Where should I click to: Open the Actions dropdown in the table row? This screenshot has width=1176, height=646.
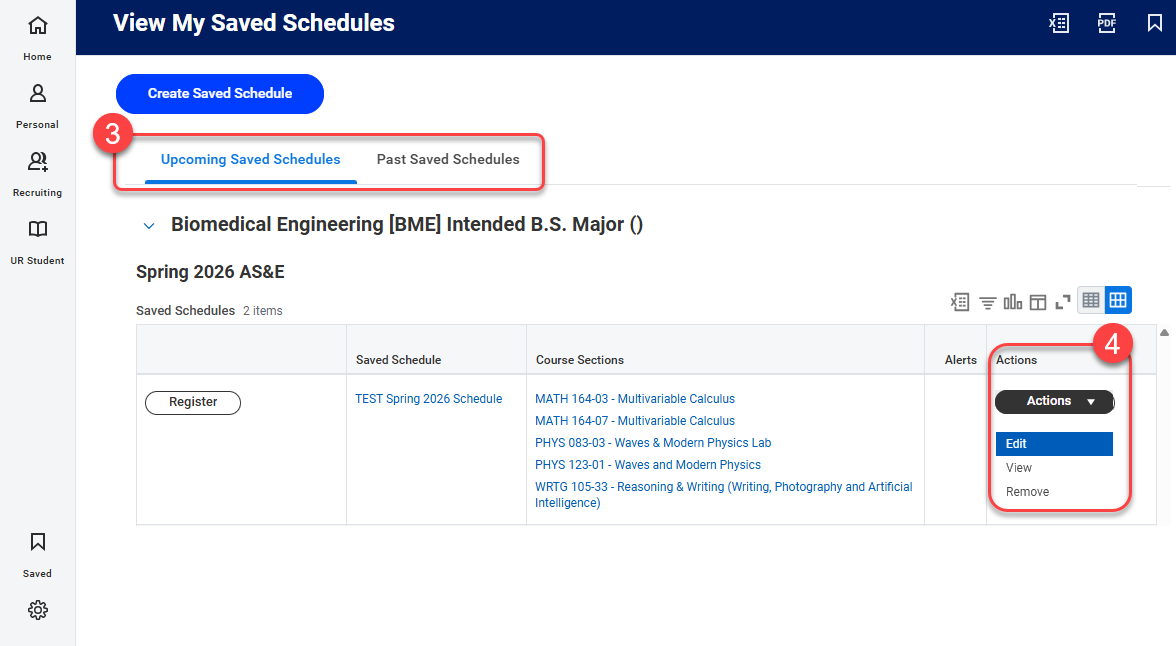1054,401
